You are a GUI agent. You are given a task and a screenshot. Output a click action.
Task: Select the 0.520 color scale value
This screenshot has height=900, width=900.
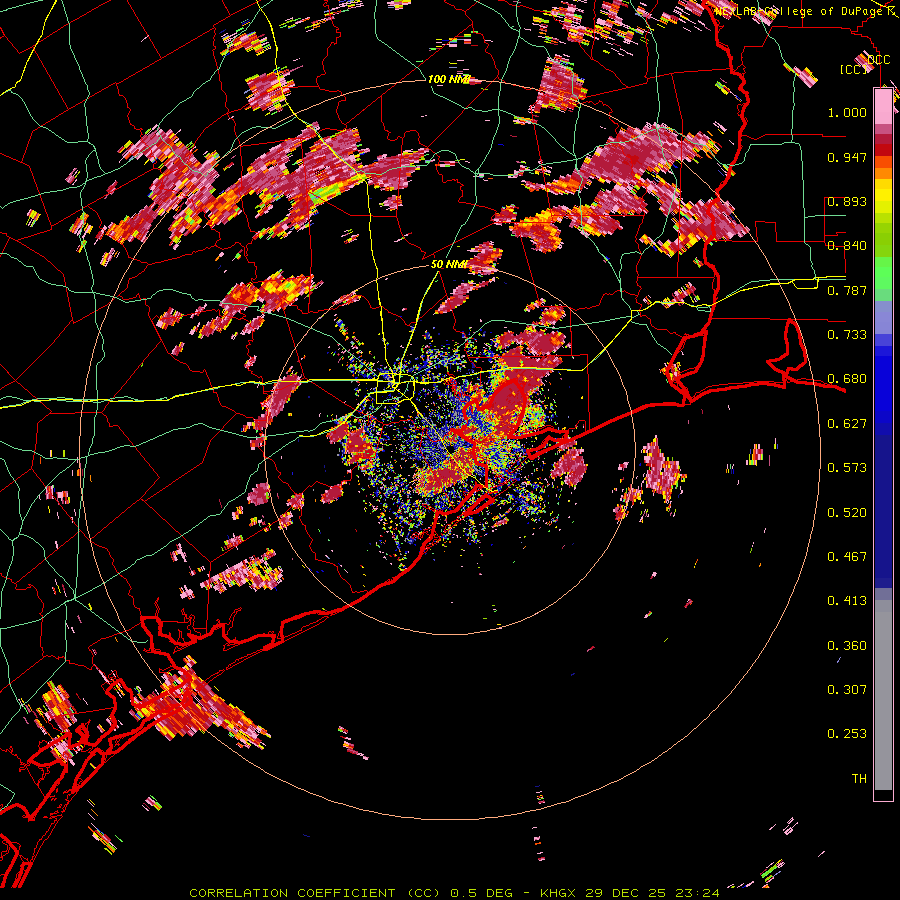click(x=847, y=512)
